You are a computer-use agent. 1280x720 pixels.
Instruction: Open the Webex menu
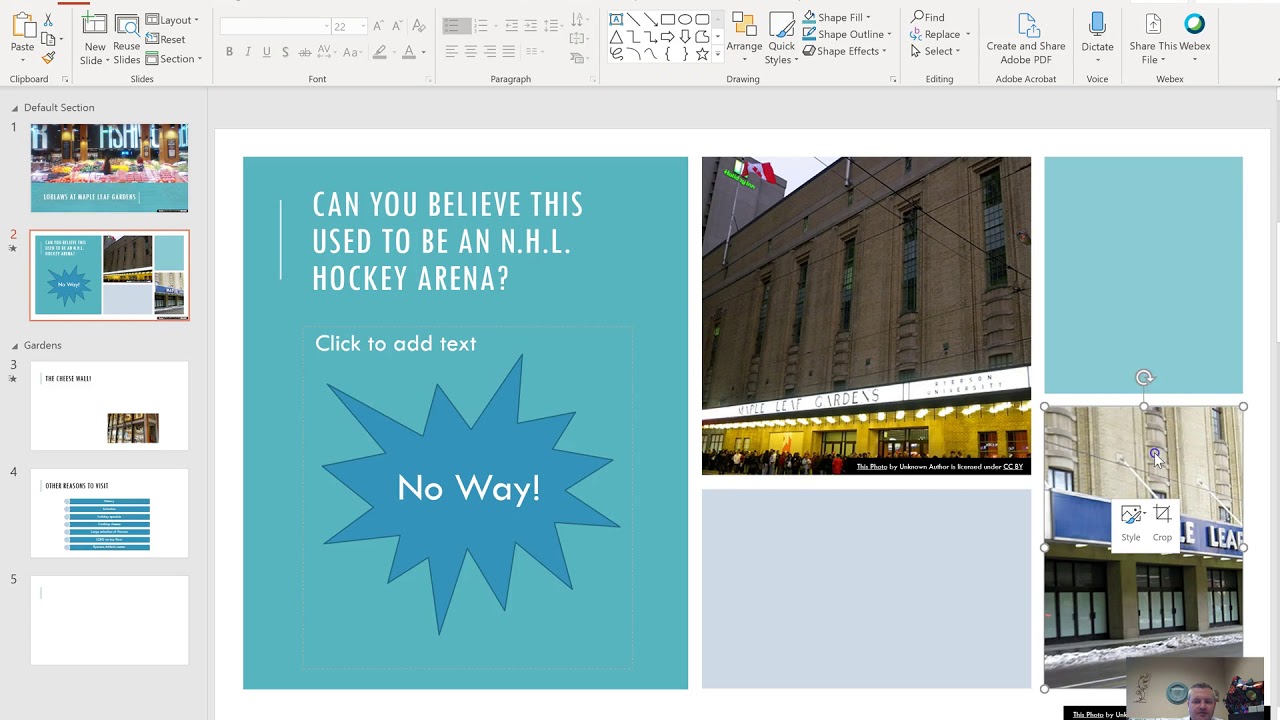(x=1194, y=36)
